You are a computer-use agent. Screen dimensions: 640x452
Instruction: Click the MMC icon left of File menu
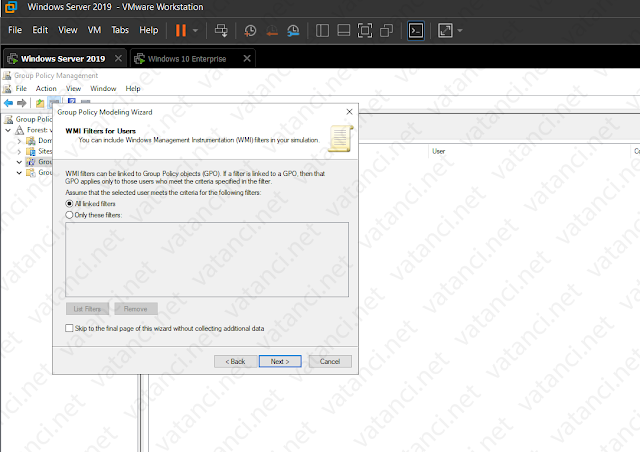click(7, 89)
